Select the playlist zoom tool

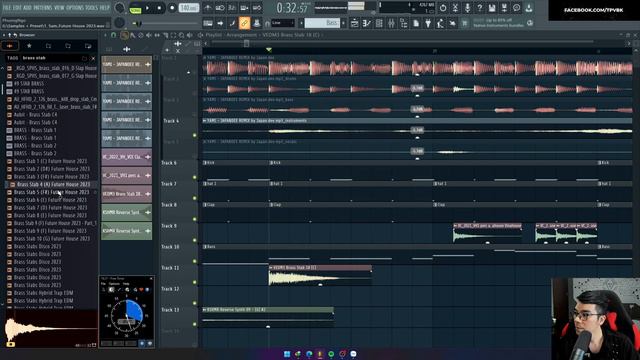click(x=181, y=35)
